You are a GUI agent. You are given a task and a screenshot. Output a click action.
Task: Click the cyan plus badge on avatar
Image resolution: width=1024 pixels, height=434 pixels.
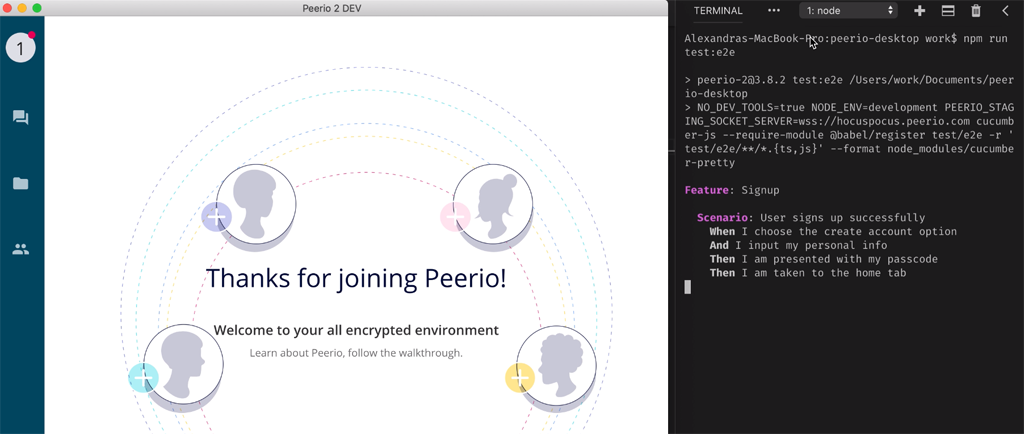tap(144, 377)
